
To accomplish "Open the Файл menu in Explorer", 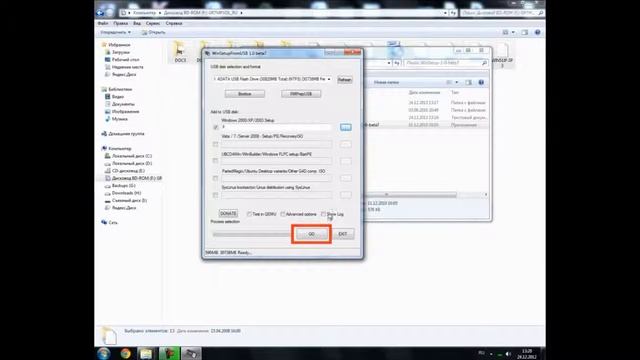I will (x=103, y=23).
